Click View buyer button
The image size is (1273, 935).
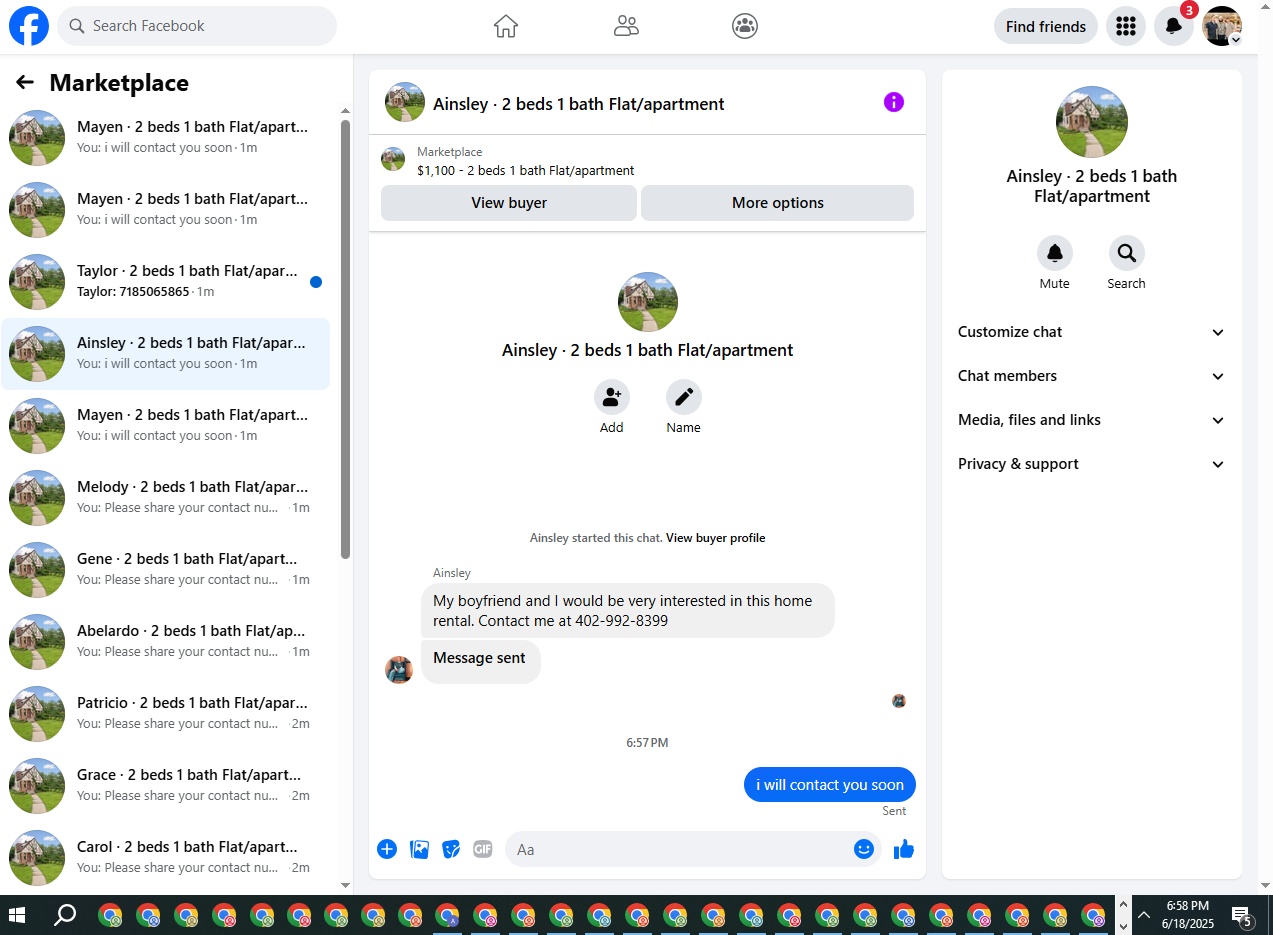click(509, 203)
